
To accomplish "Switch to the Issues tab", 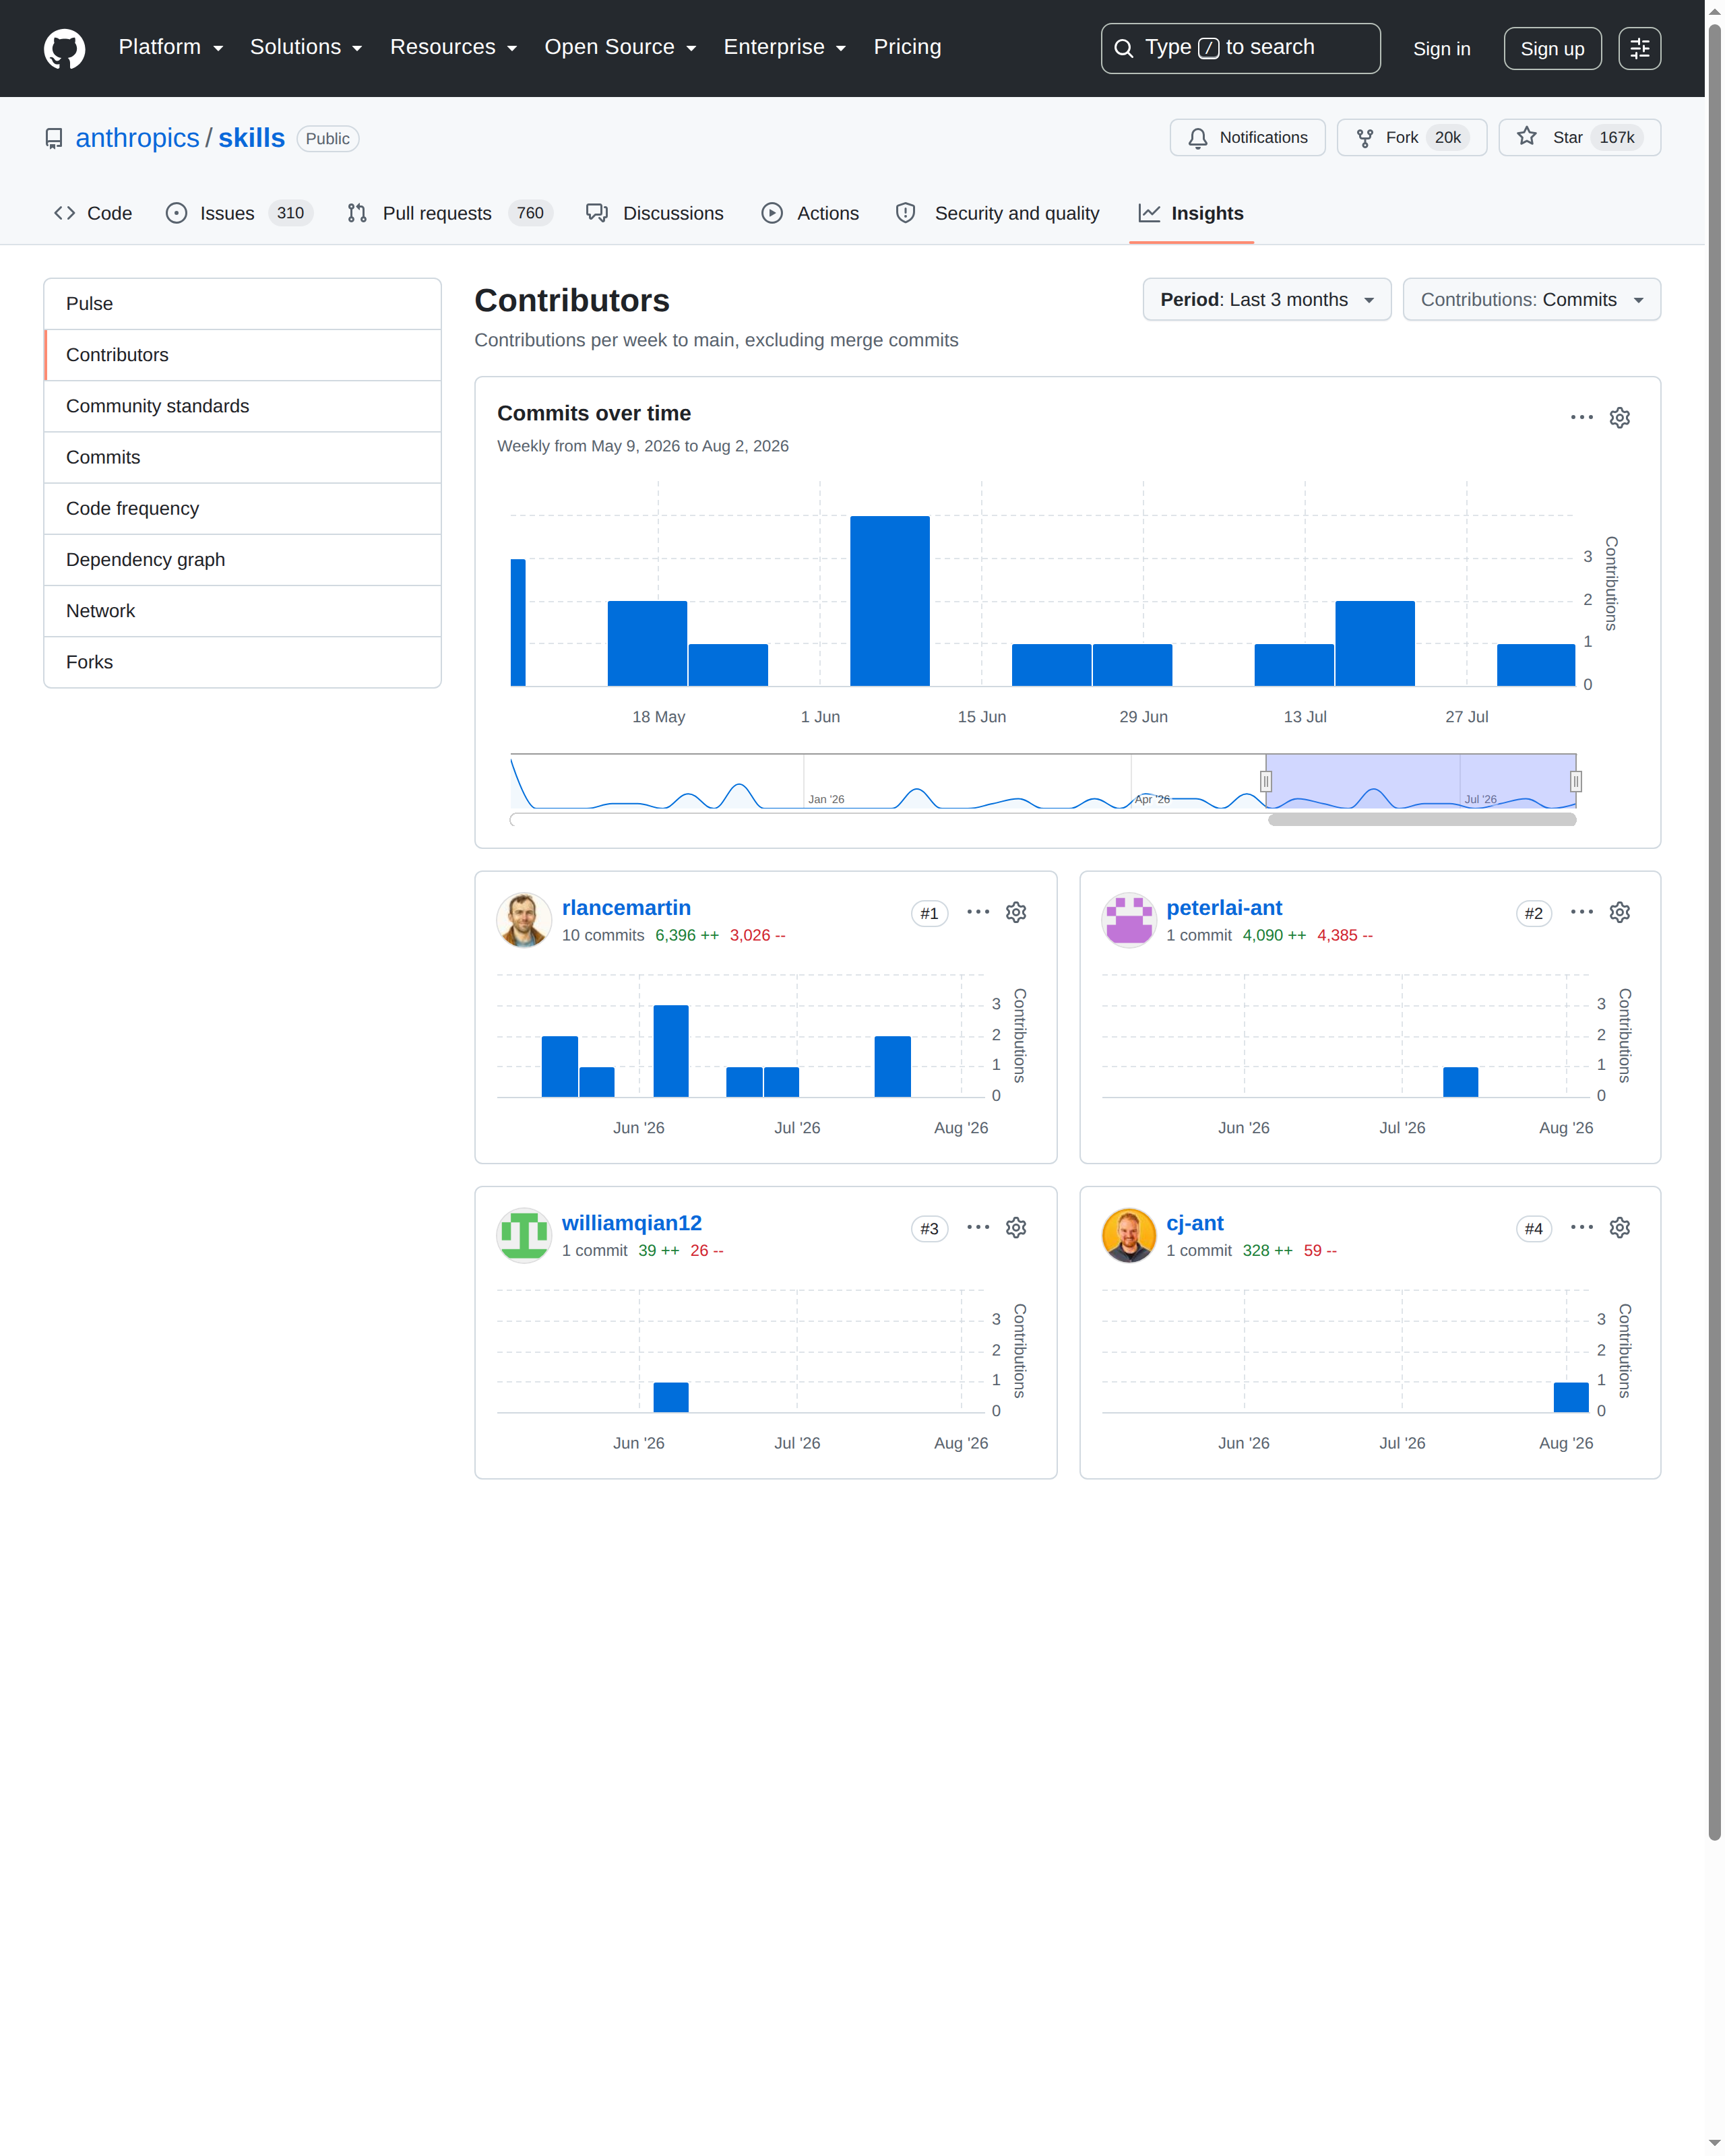I will [x=239, y=213].
